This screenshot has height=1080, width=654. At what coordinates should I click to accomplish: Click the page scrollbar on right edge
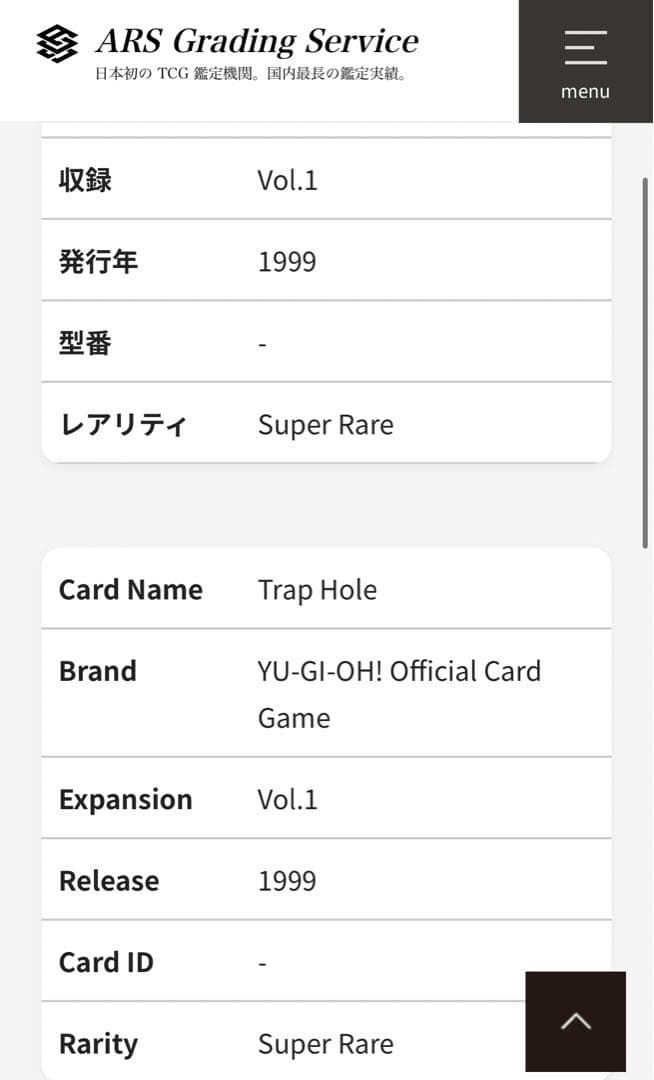[x=645, y=362]
